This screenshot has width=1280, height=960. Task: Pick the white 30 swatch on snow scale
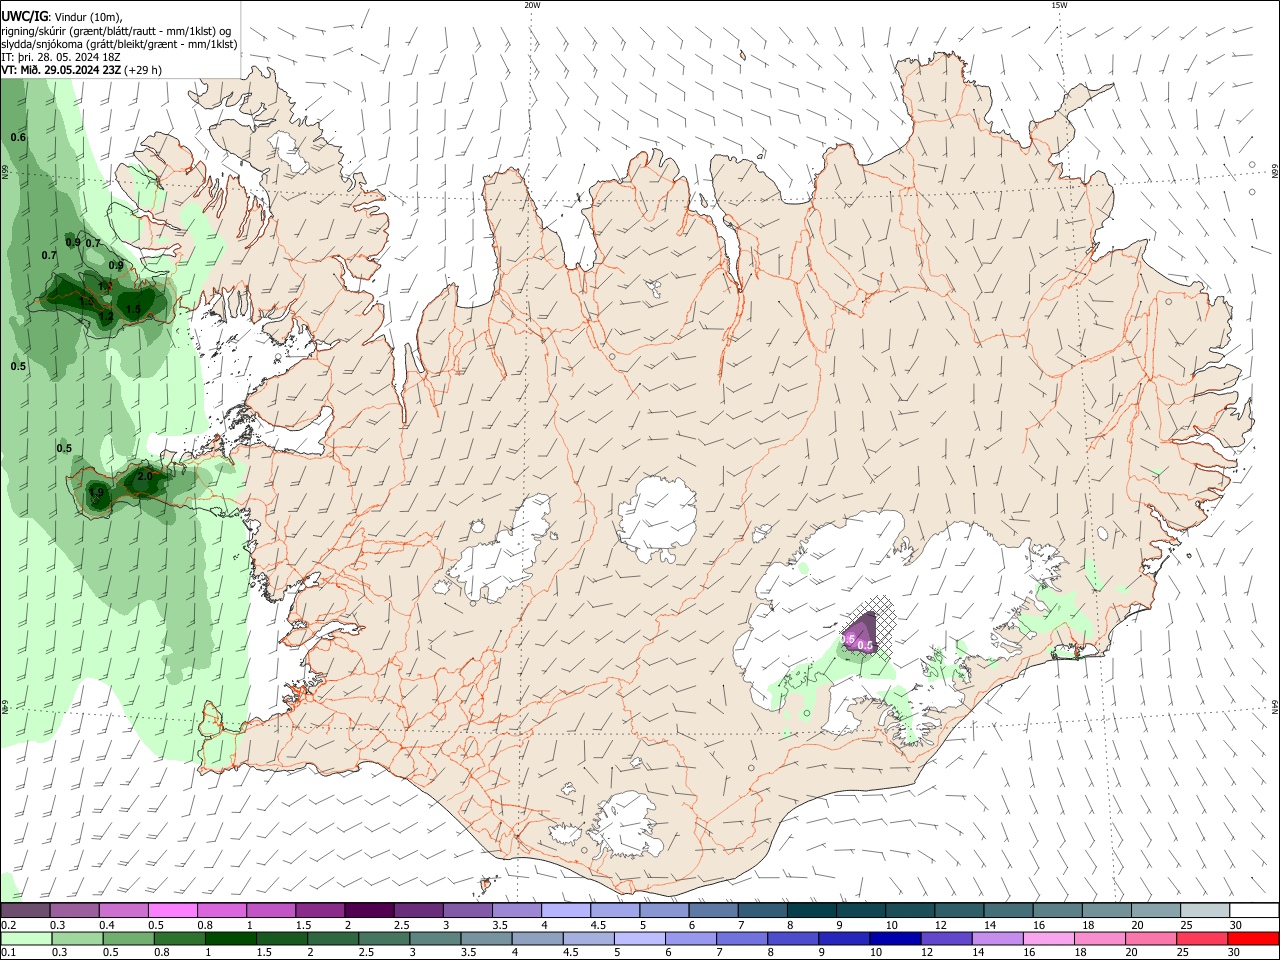[1254, 910]
